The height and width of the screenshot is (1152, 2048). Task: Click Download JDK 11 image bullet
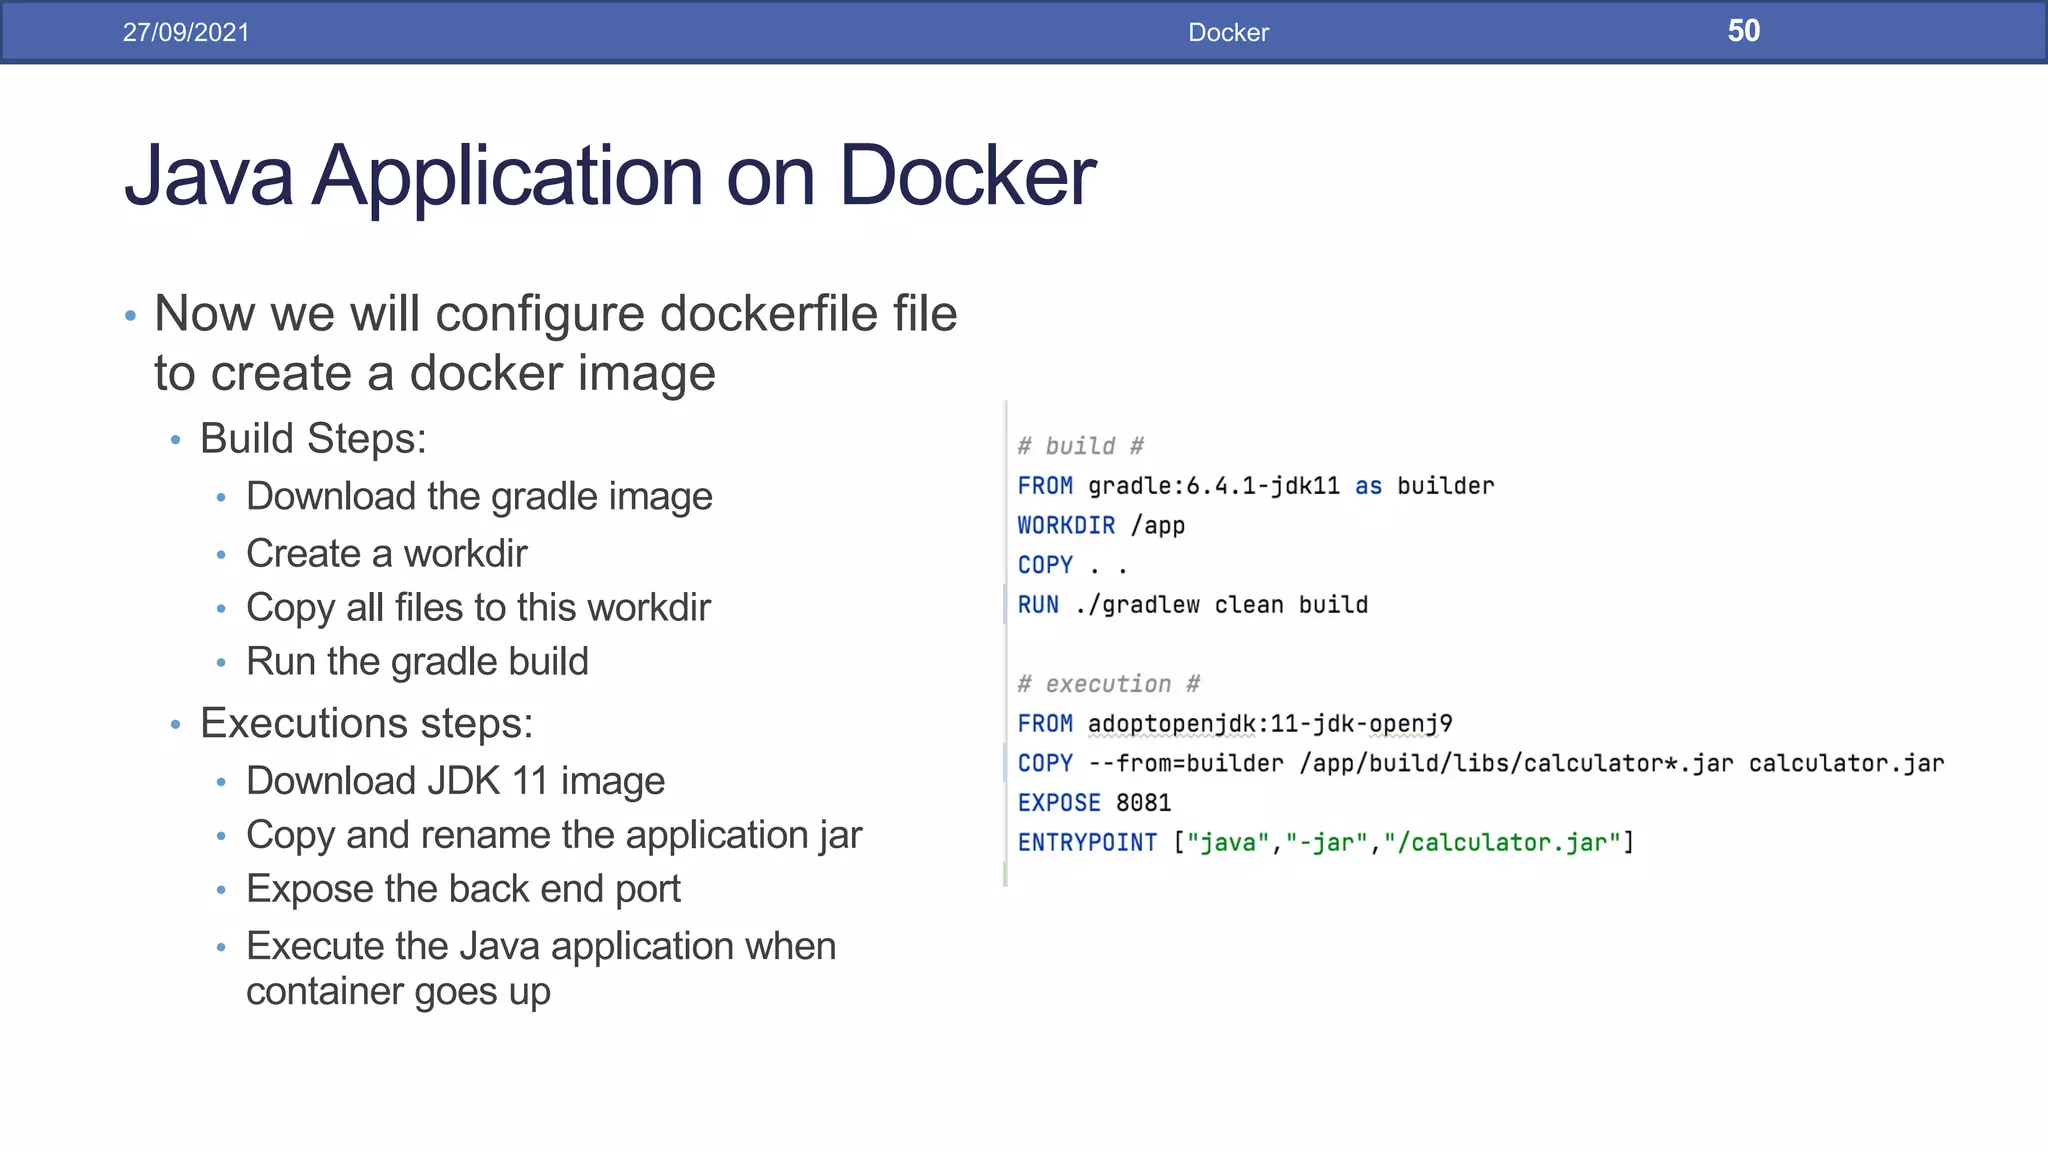[455, 780]
